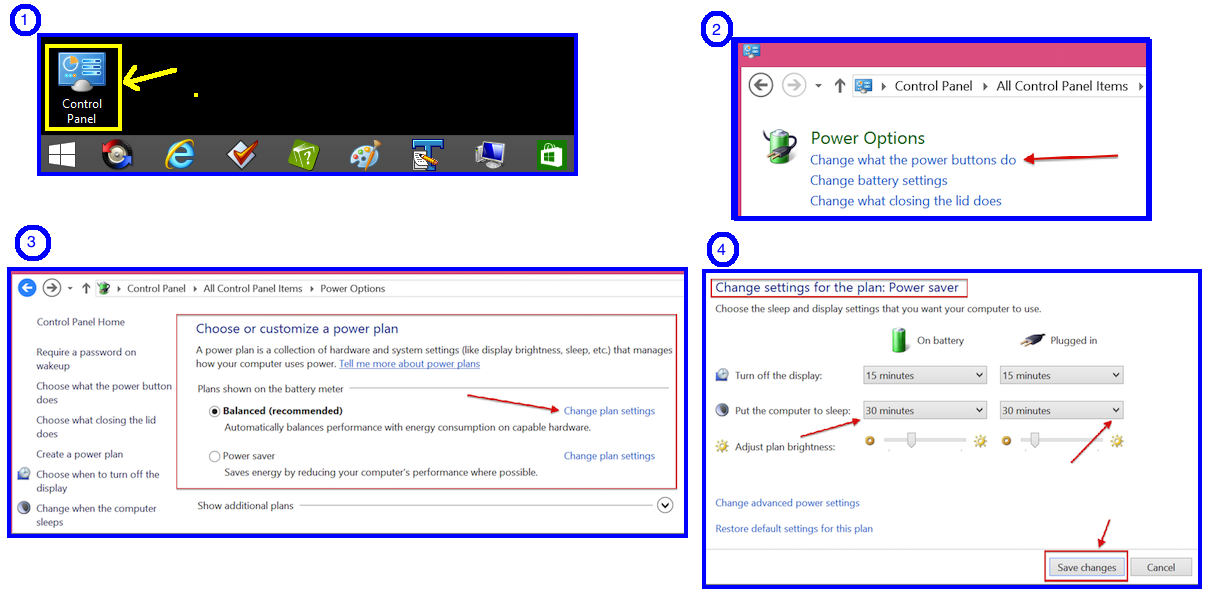Open Put the computer to sleep Plugged in dropdown
Image resolution: width=1209 pixels, height=596 pixels.
coord(1061,410)
